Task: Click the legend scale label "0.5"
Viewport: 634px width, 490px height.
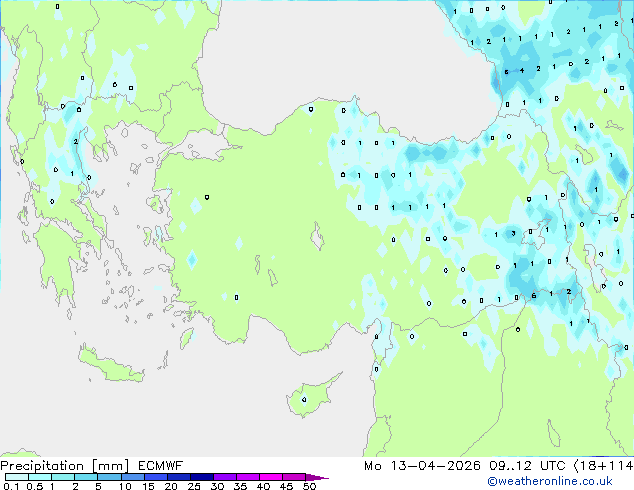Action: pyautogui.click(x=34, y=486)
